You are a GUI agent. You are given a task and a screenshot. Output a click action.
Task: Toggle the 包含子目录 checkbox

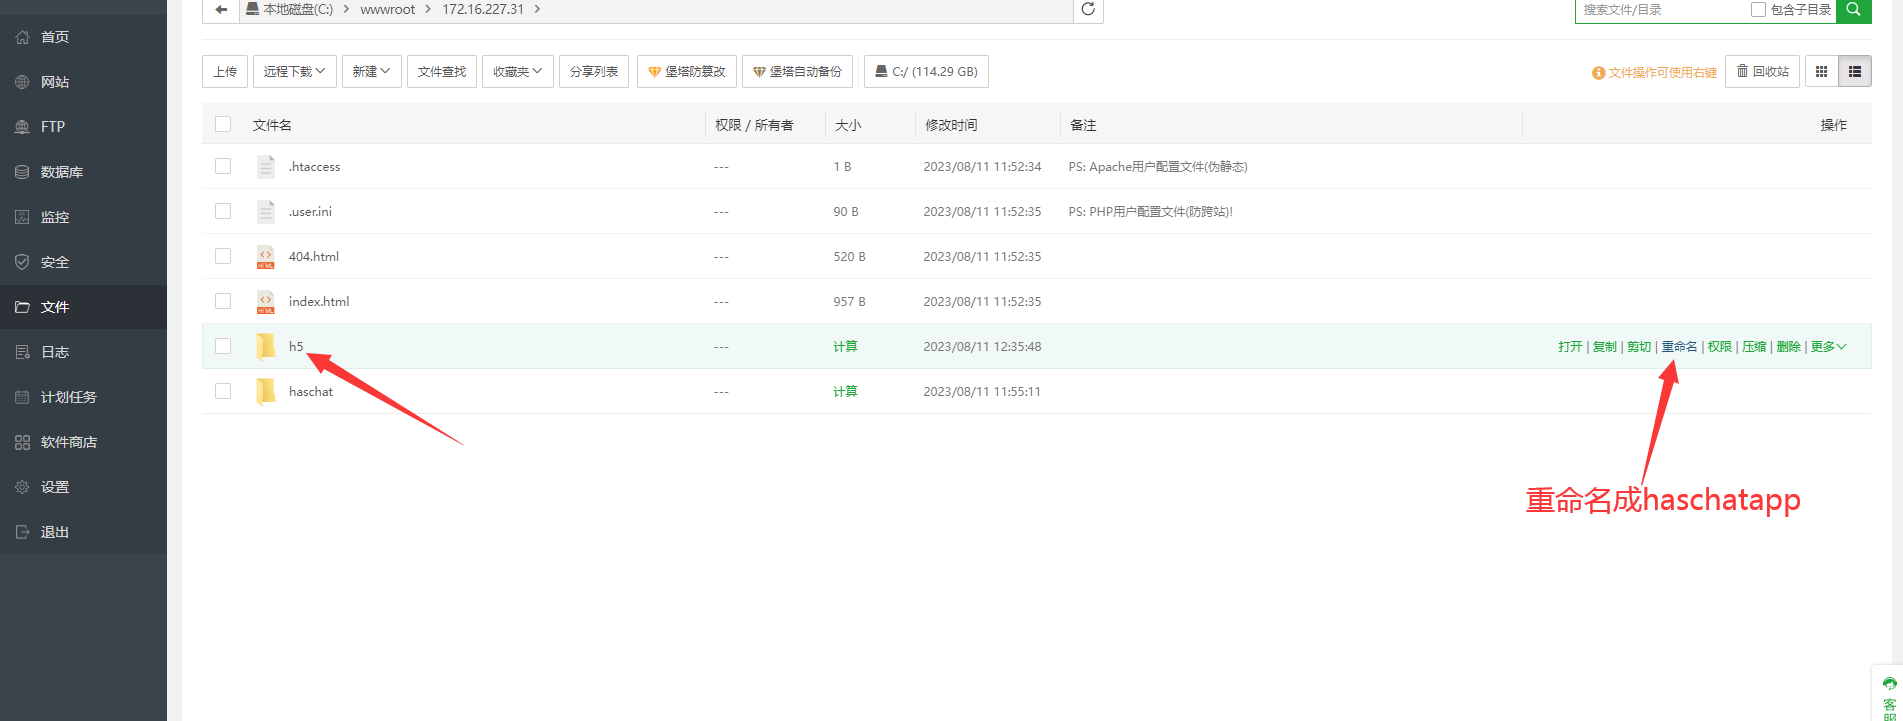[1758, 9]
